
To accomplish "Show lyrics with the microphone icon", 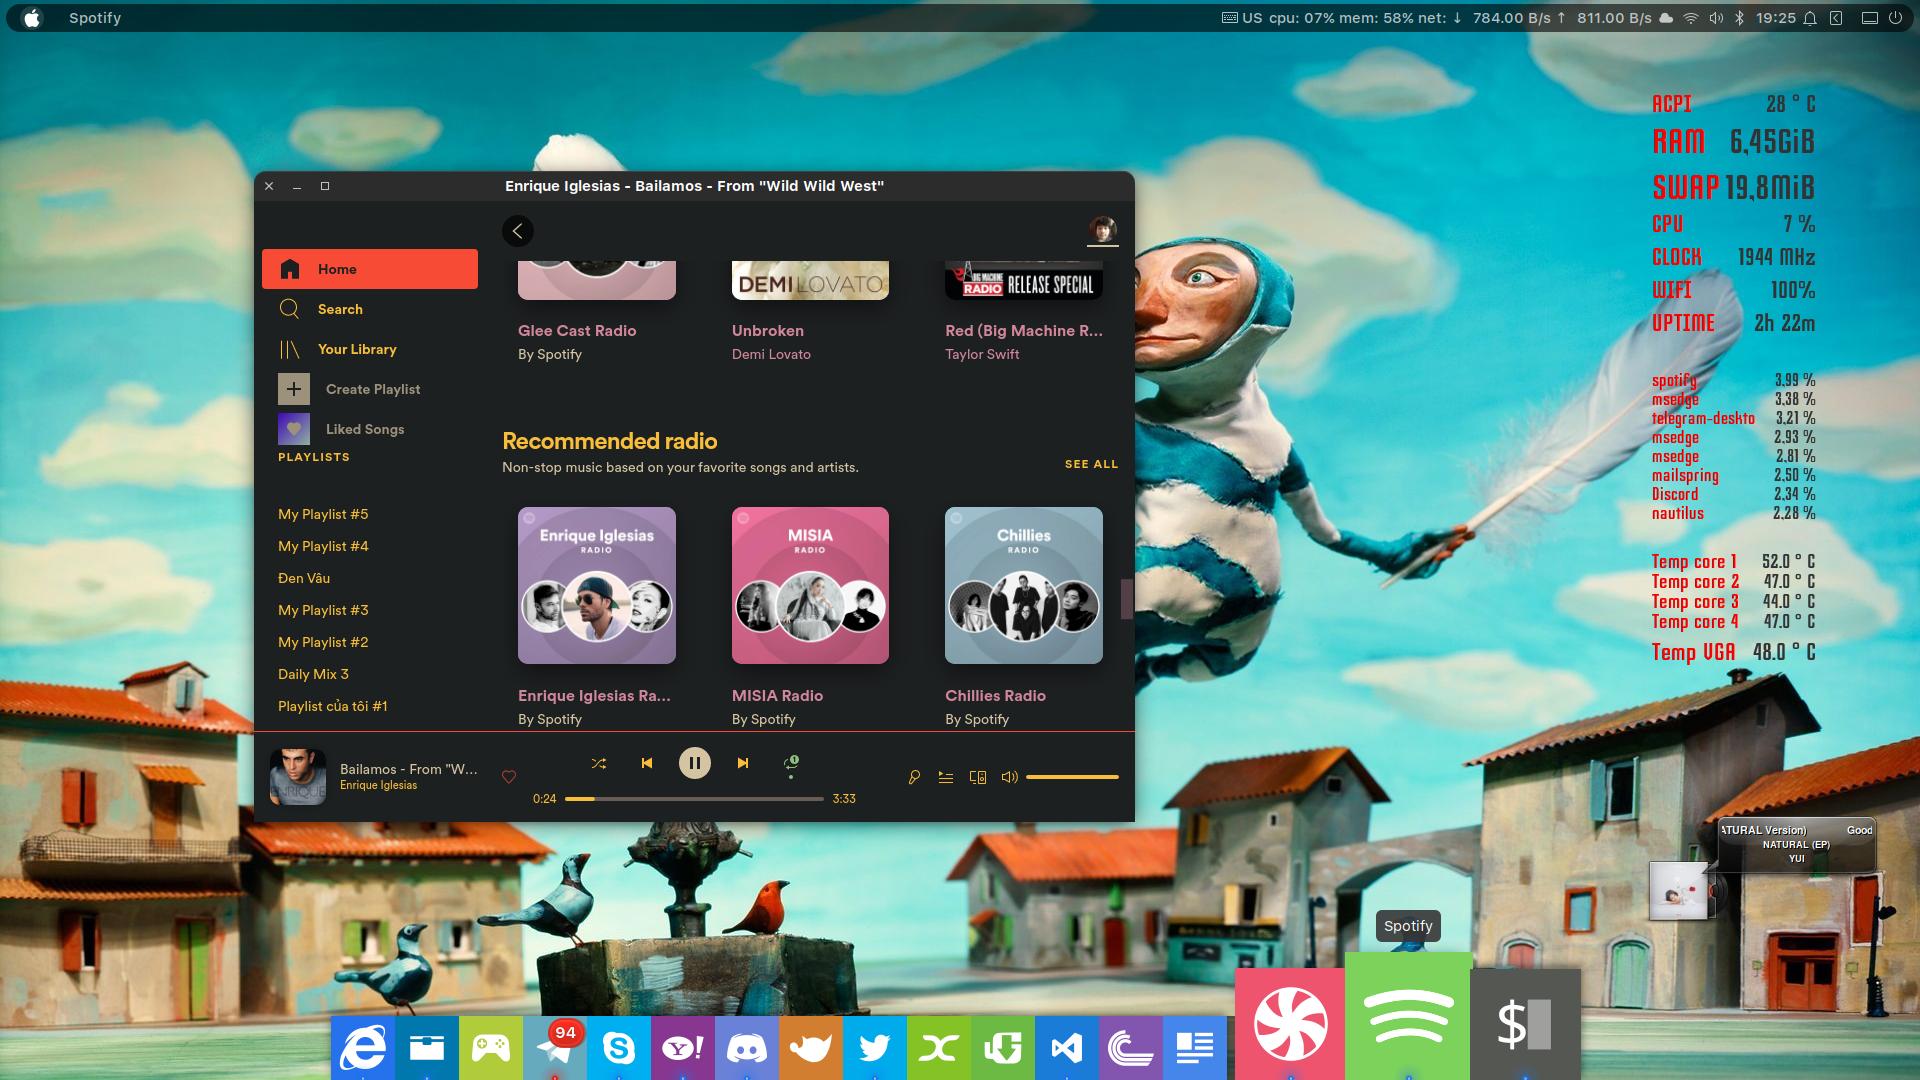I will (914, 777).
